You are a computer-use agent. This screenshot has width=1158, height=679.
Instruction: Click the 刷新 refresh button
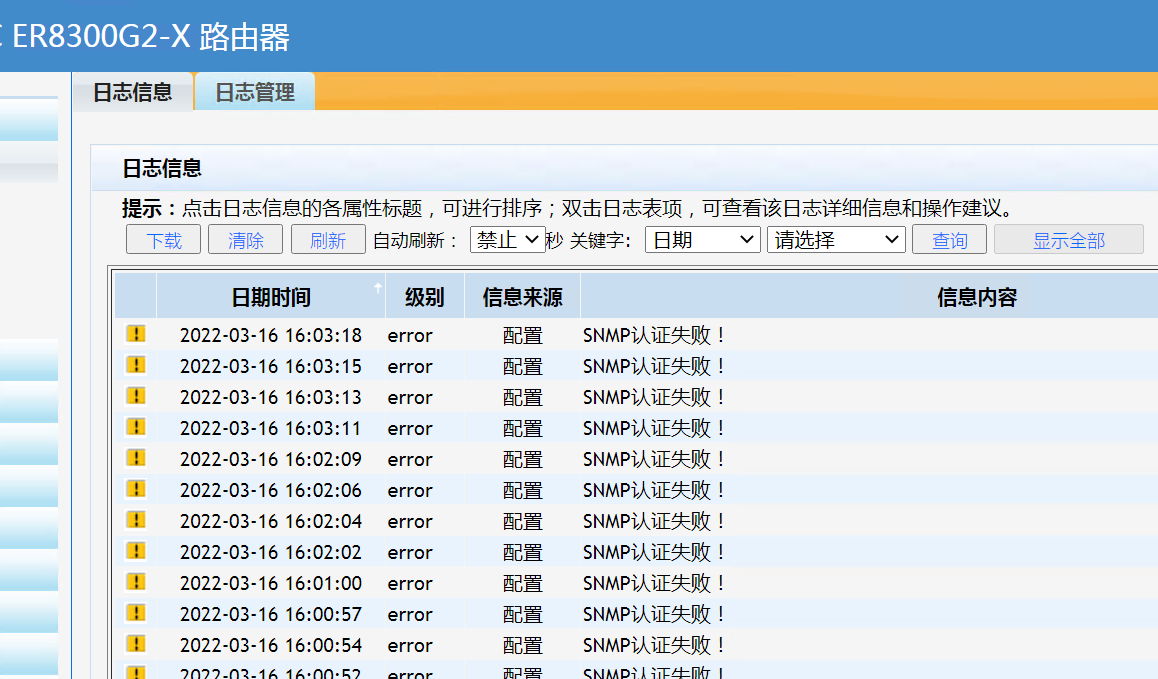click(327, 240)
